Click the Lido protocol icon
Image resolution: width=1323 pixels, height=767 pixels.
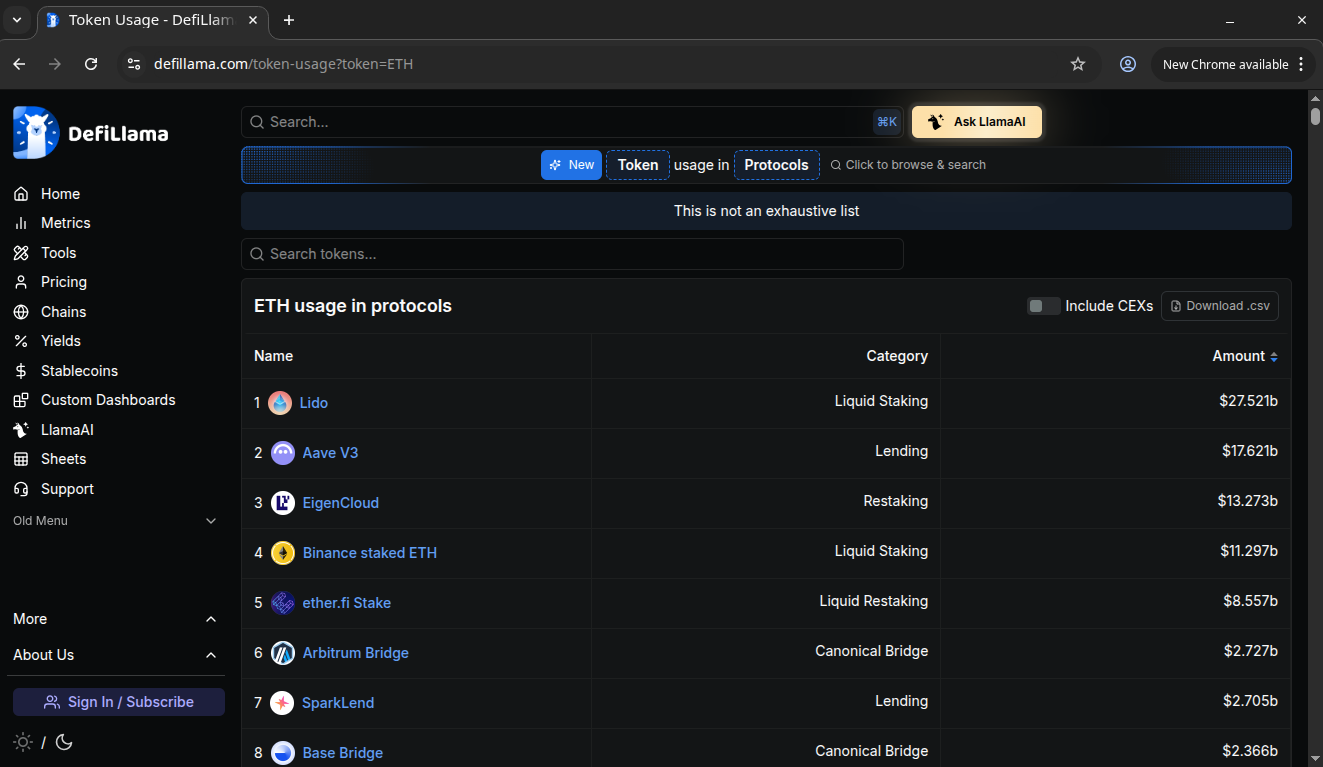pos(280,403)
